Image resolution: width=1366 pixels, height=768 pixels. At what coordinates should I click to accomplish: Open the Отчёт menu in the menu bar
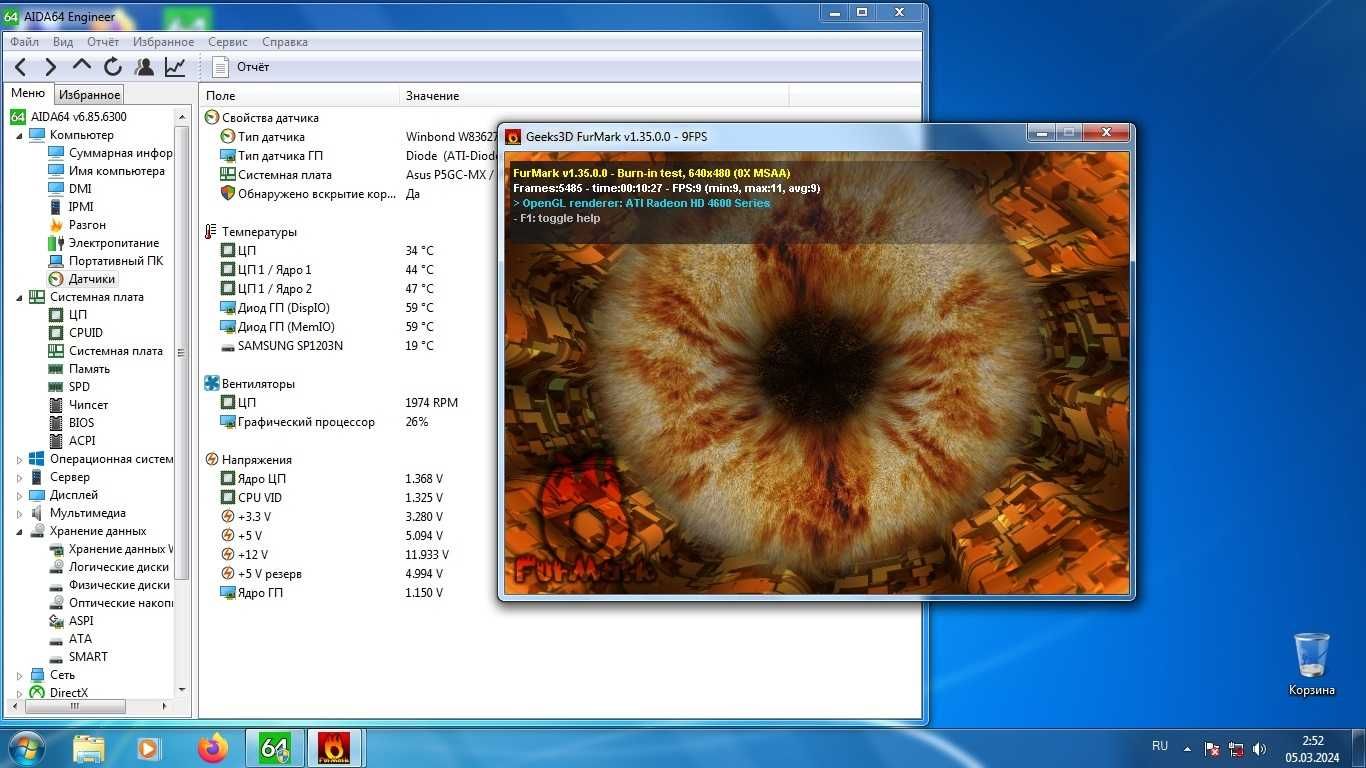(103, 42)
